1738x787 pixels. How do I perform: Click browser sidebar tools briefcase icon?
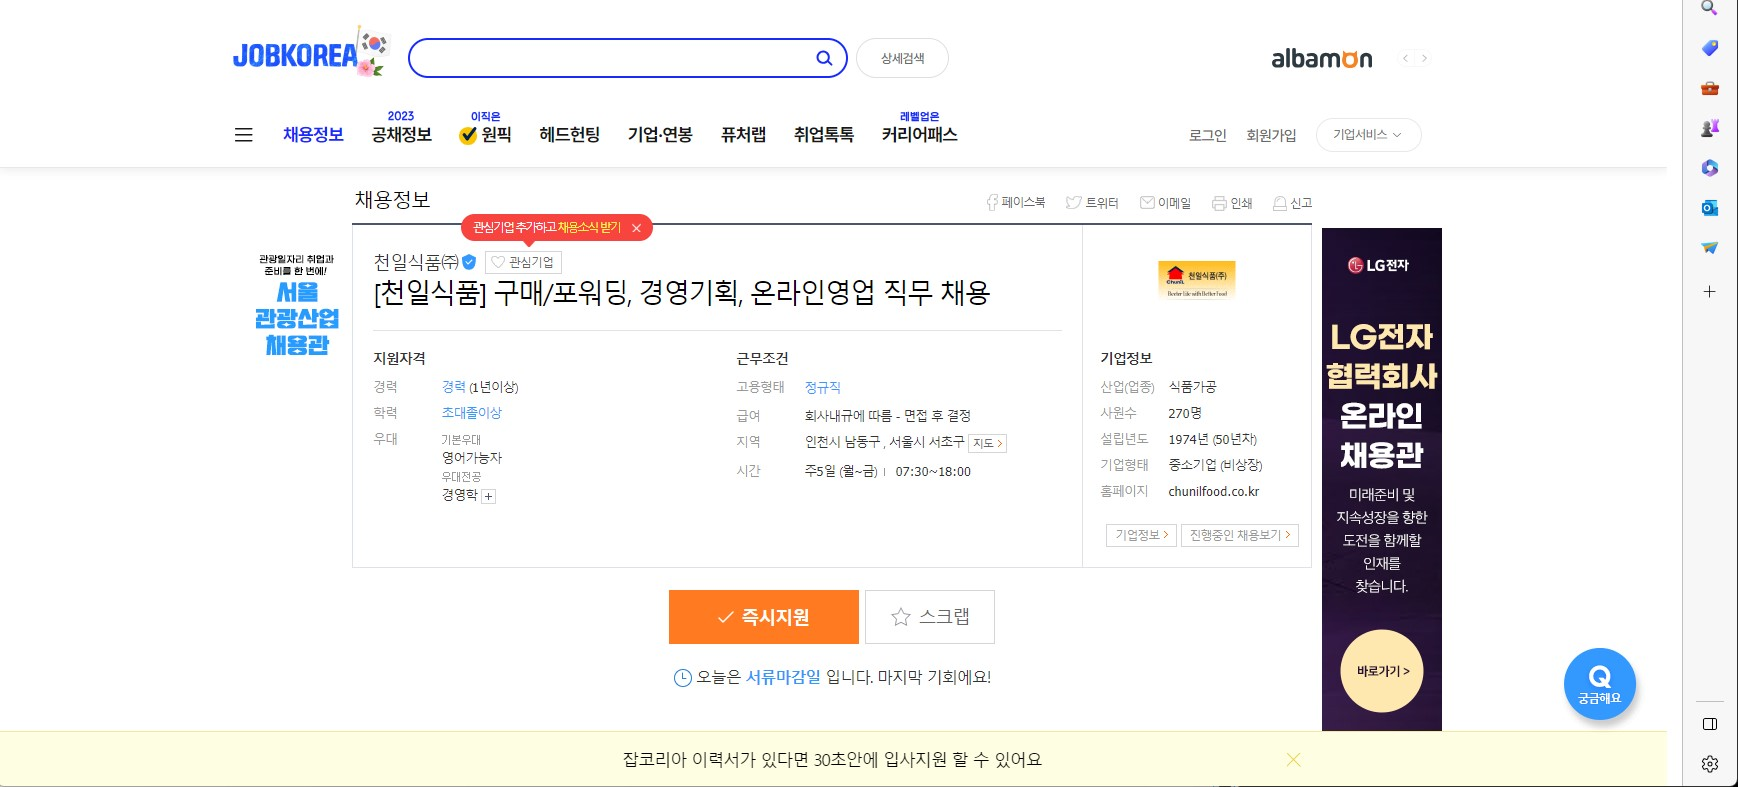pyautogui.click(x=1710, y=88)
